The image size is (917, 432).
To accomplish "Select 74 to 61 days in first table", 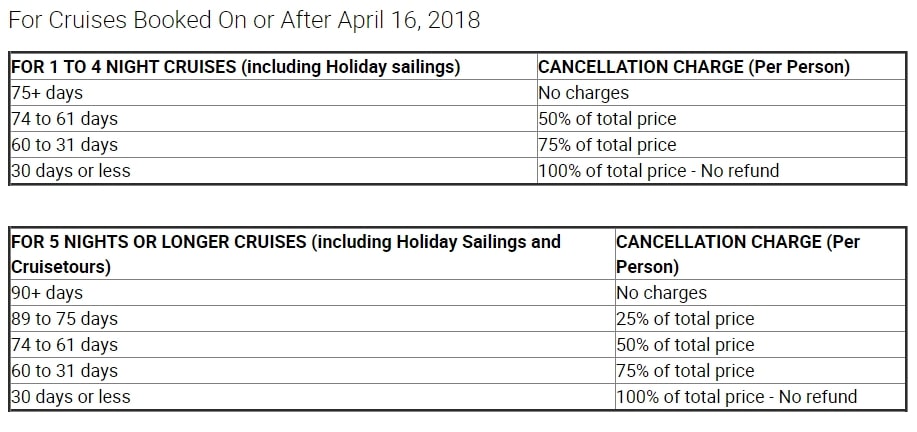I will pyautogui.click(x=273, y=119).
